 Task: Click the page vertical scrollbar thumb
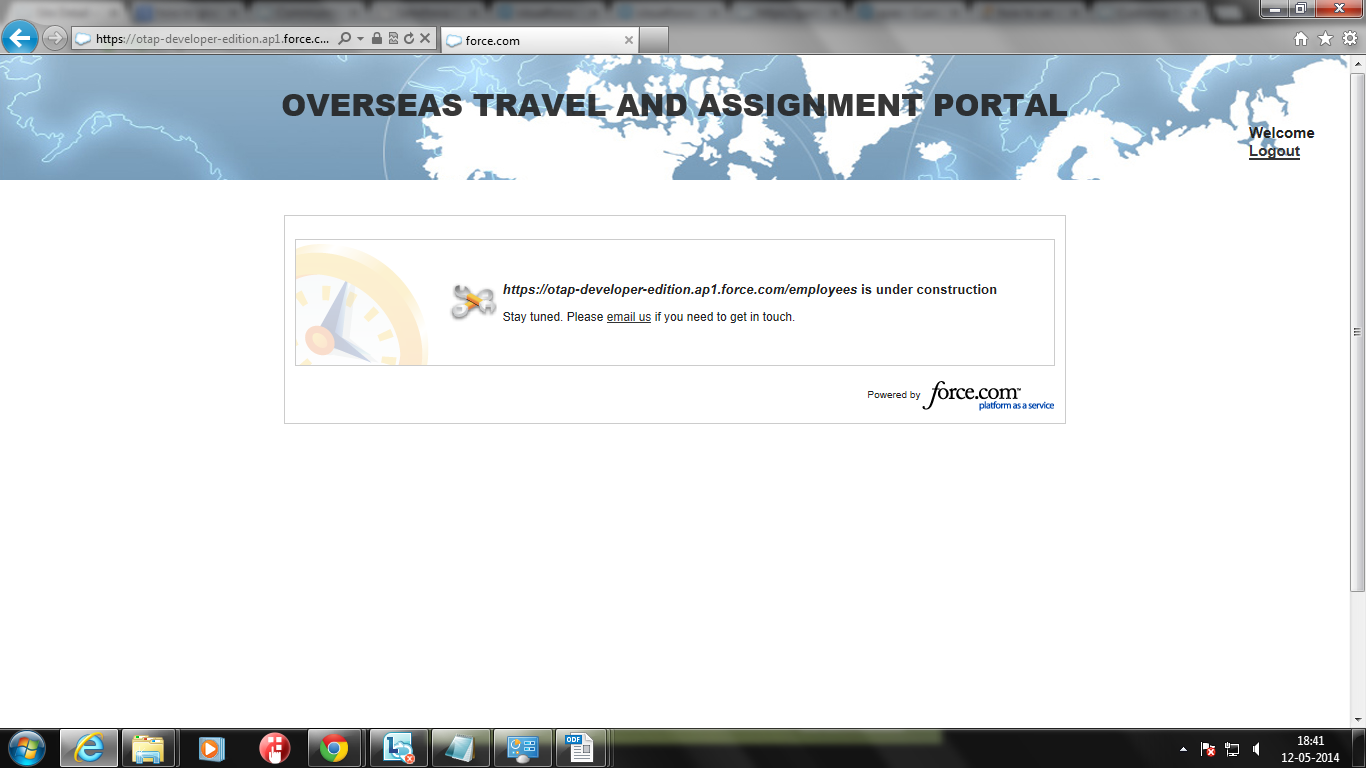pos(1357,332)
